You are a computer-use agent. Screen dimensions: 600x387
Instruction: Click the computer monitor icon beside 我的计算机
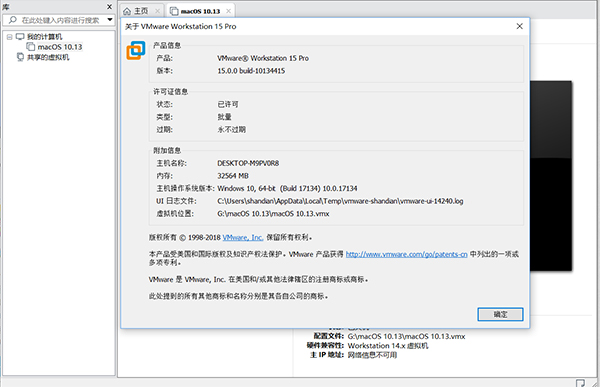point(20,36)
